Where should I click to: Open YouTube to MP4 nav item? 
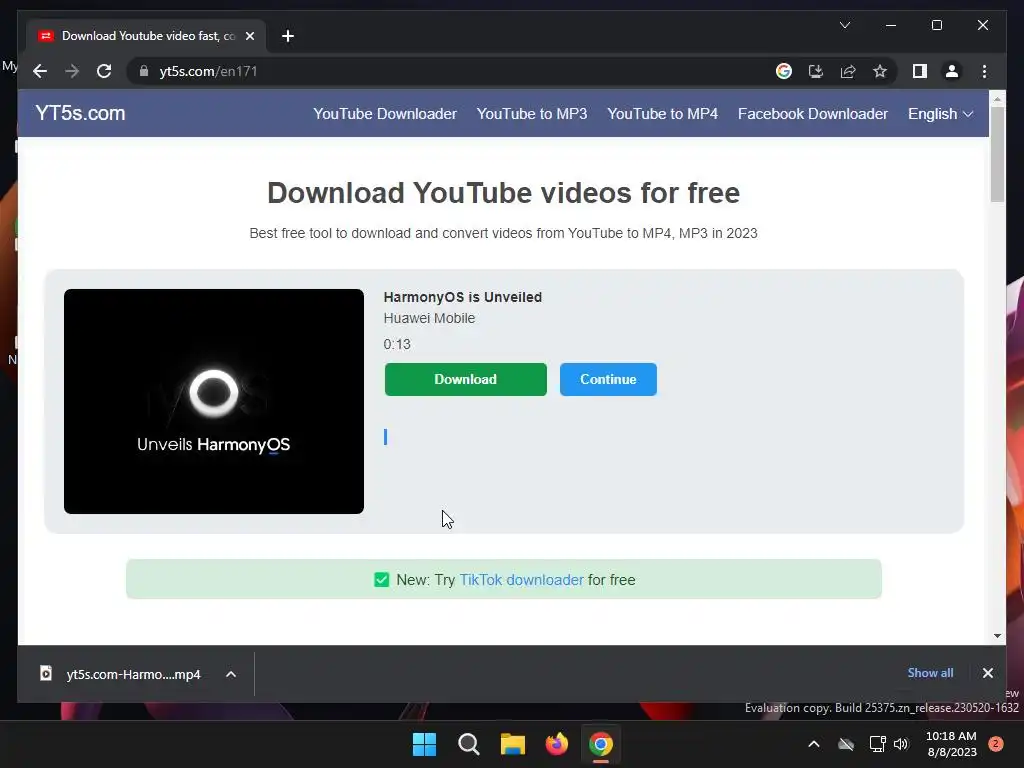(x=662, y=114)
